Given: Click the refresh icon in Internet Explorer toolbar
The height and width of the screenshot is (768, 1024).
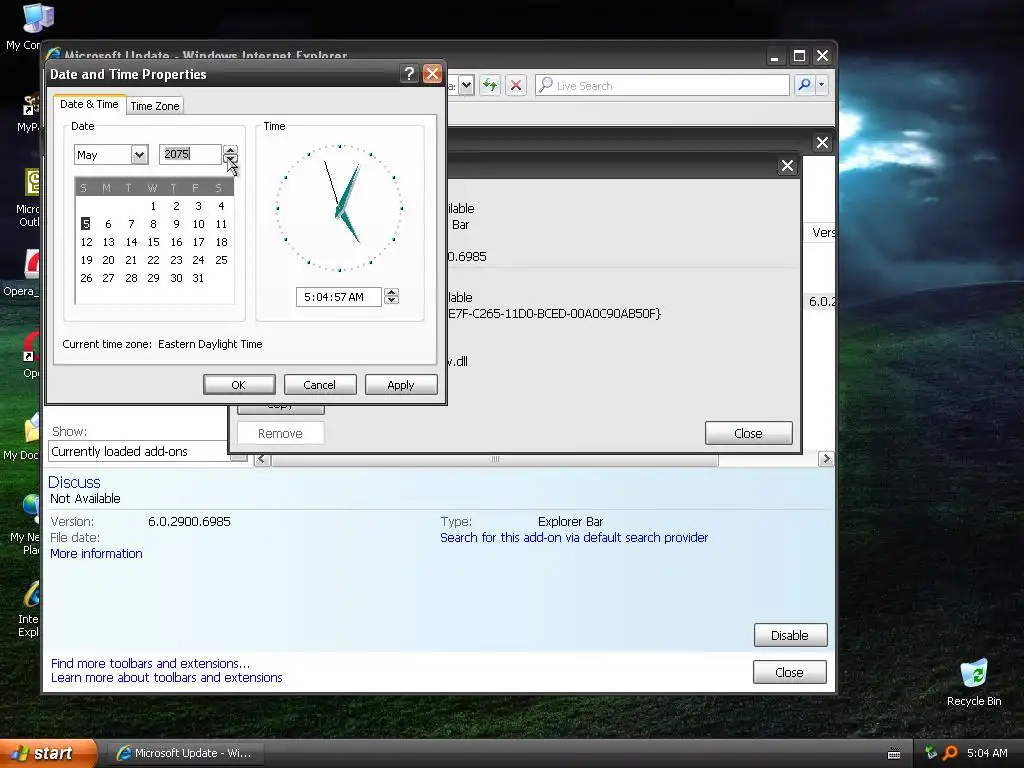Looking at the screenshot, I should point(490,85).
